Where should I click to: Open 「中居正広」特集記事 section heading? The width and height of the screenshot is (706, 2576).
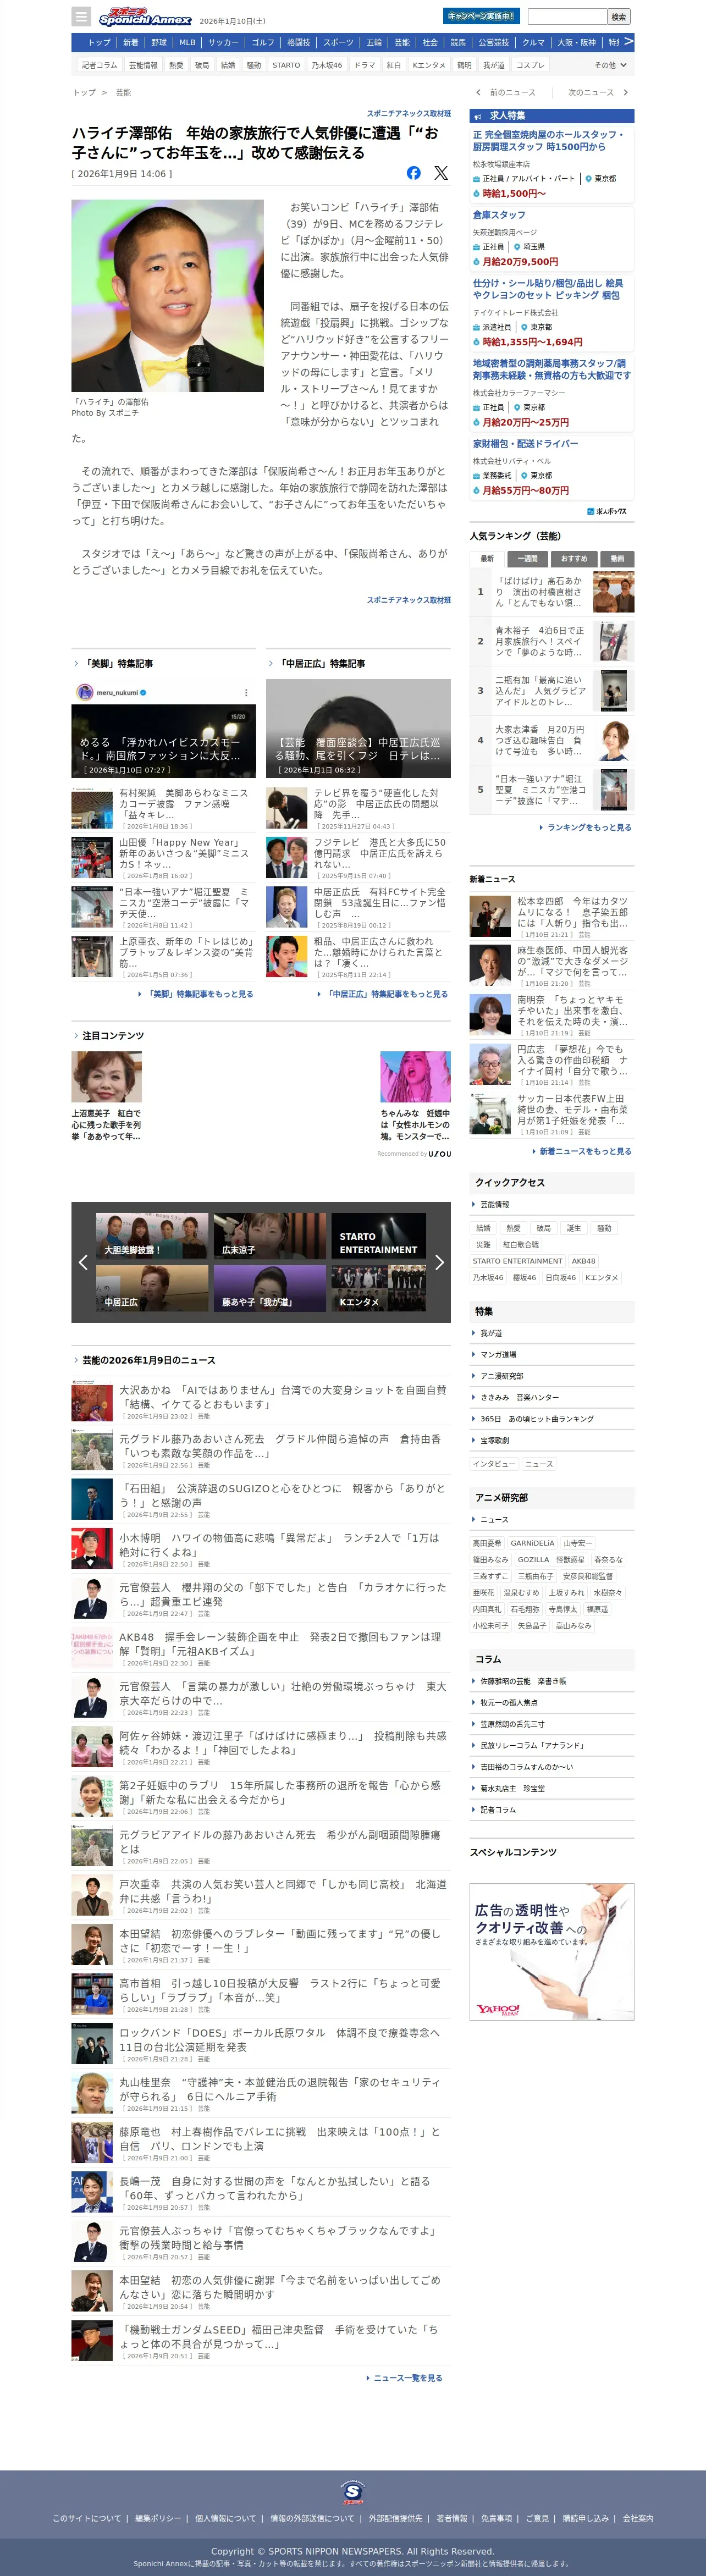point(321,664)
